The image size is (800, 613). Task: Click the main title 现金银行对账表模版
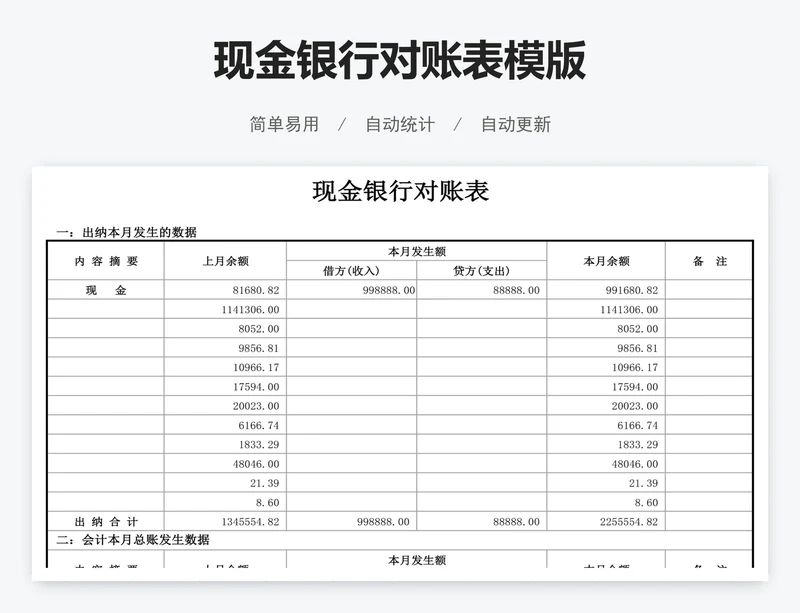[399, 61]
